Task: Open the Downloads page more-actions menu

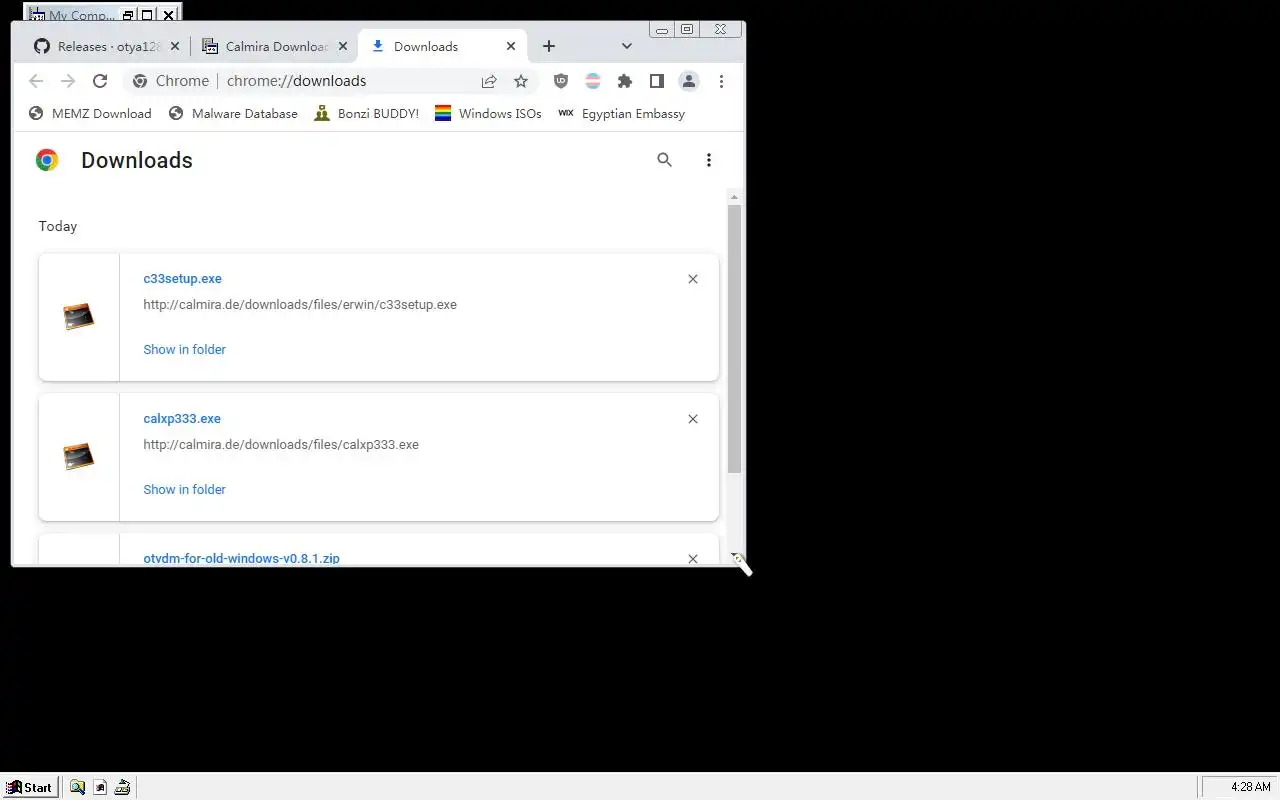Action: [708, 160]
